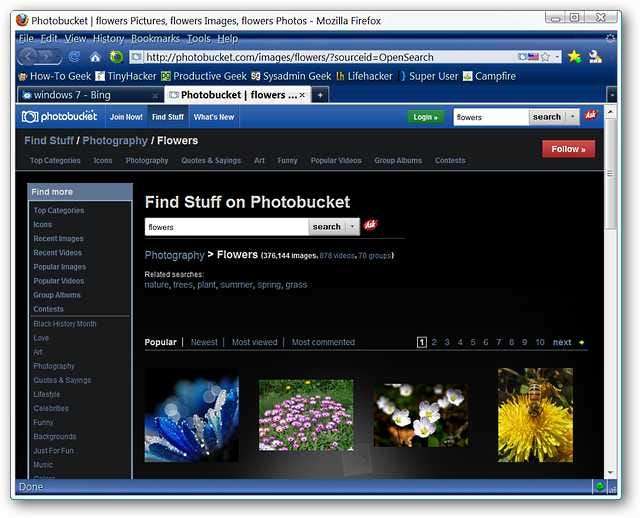Click the Reload page icon
Screen dimensions: 640x518
74,57
